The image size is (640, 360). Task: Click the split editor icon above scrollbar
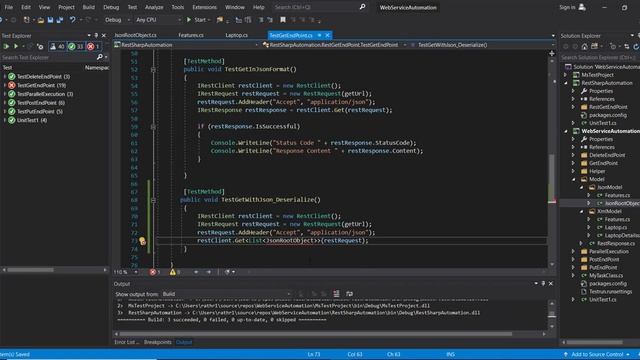click(552, 53)
